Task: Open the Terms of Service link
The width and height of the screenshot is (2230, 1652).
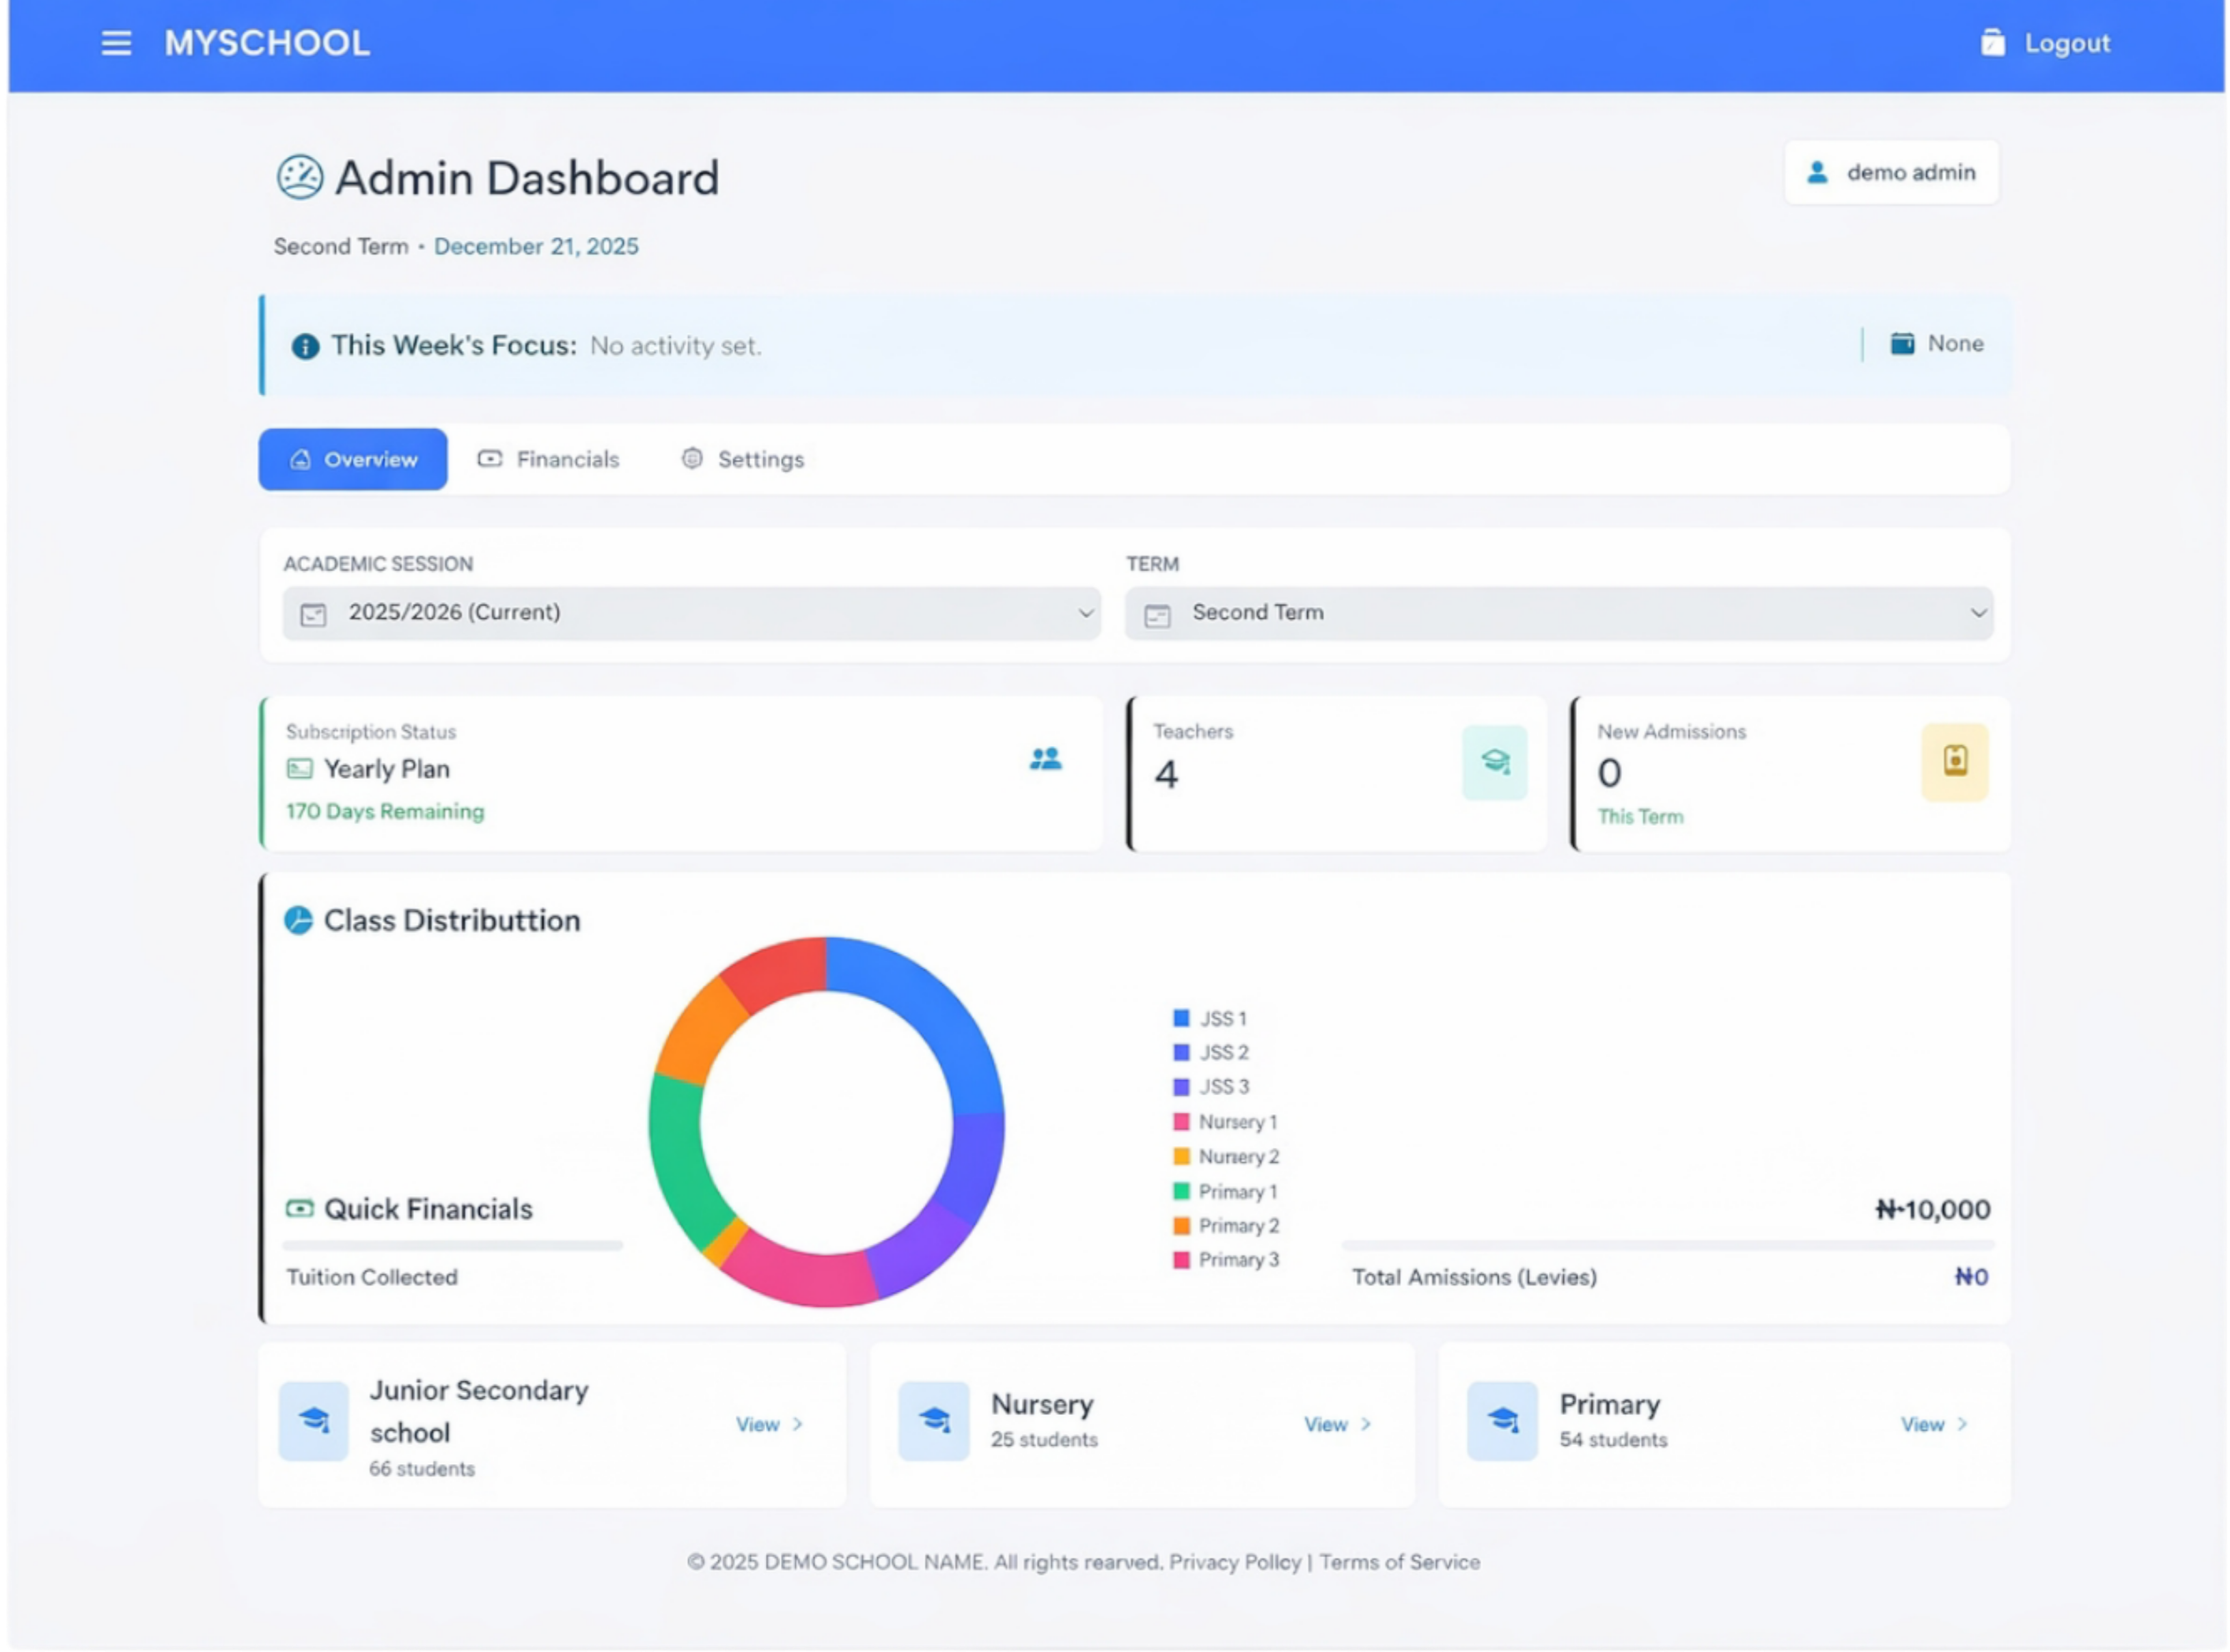Action: [x=1399, y=1561]
